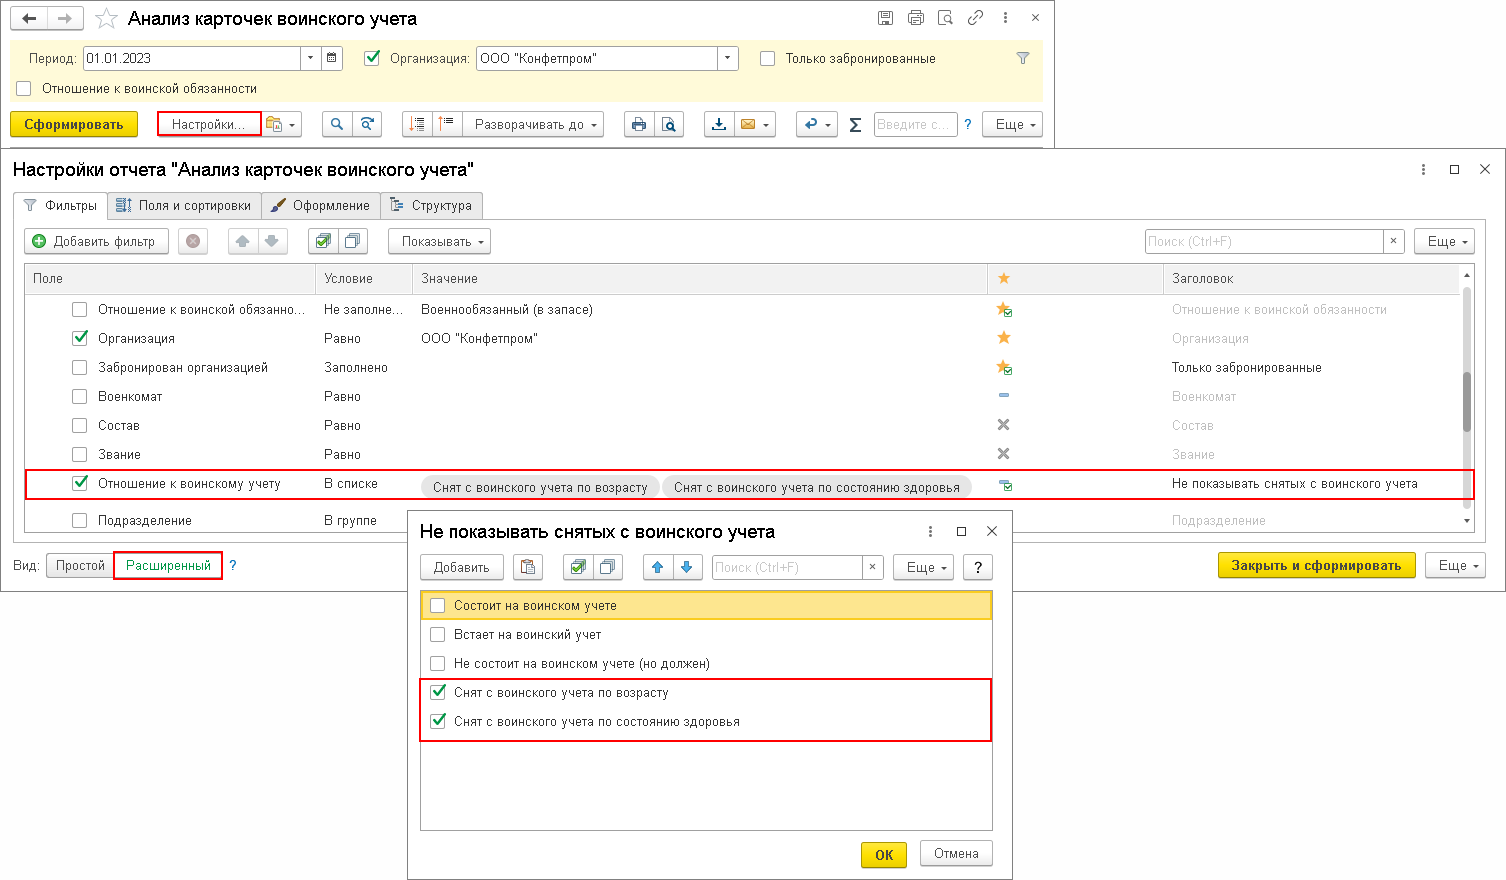Screen dimensions: 1506x880
Task: Click Закрыть и сформировать button
Action: 1316,565
